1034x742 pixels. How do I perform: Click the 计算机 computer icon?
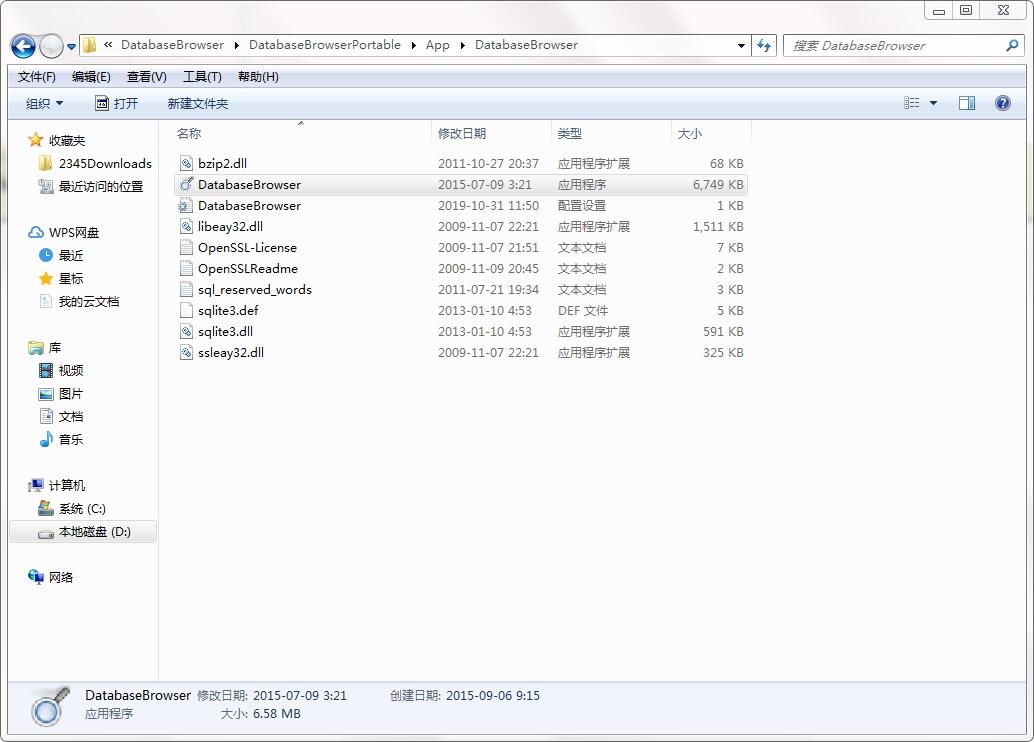point(36,485)
